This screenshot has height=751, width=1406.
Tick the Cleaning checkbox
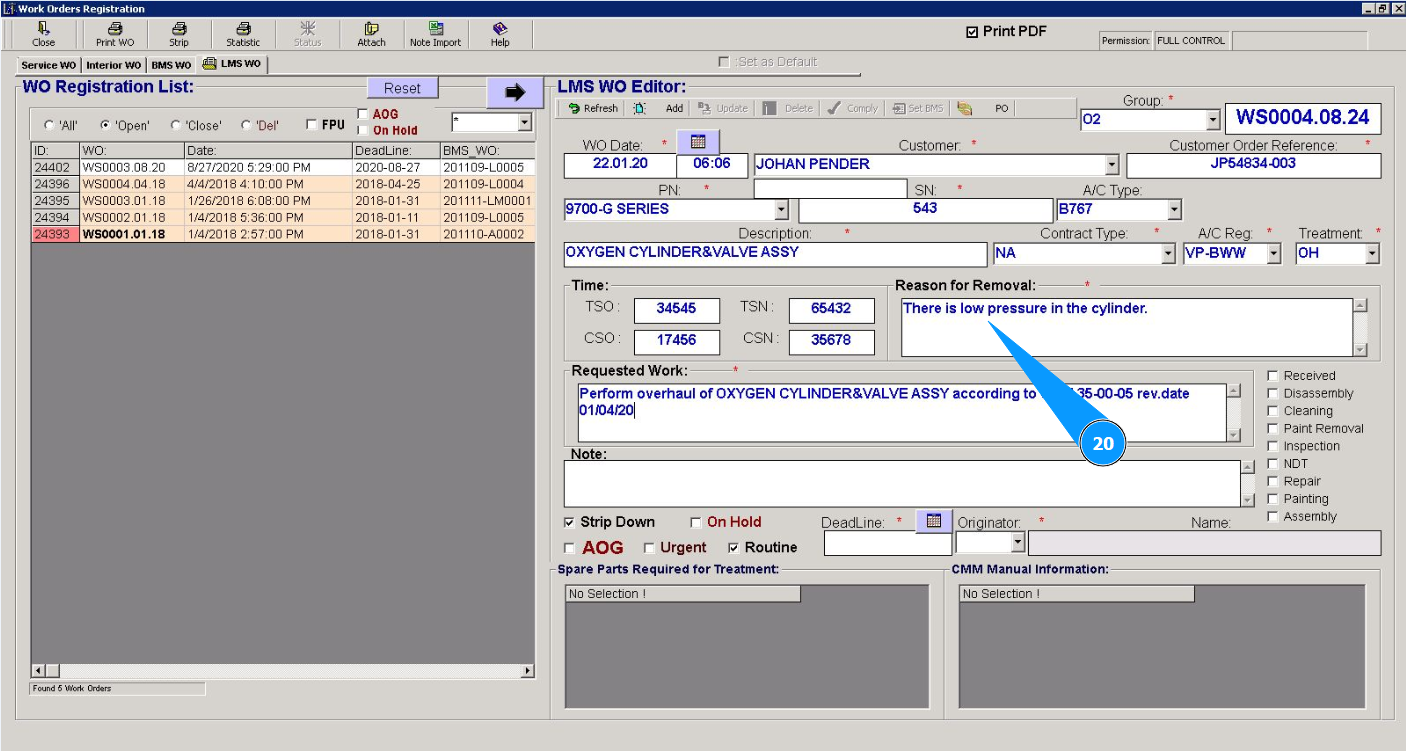click(x=1273, y=411)
